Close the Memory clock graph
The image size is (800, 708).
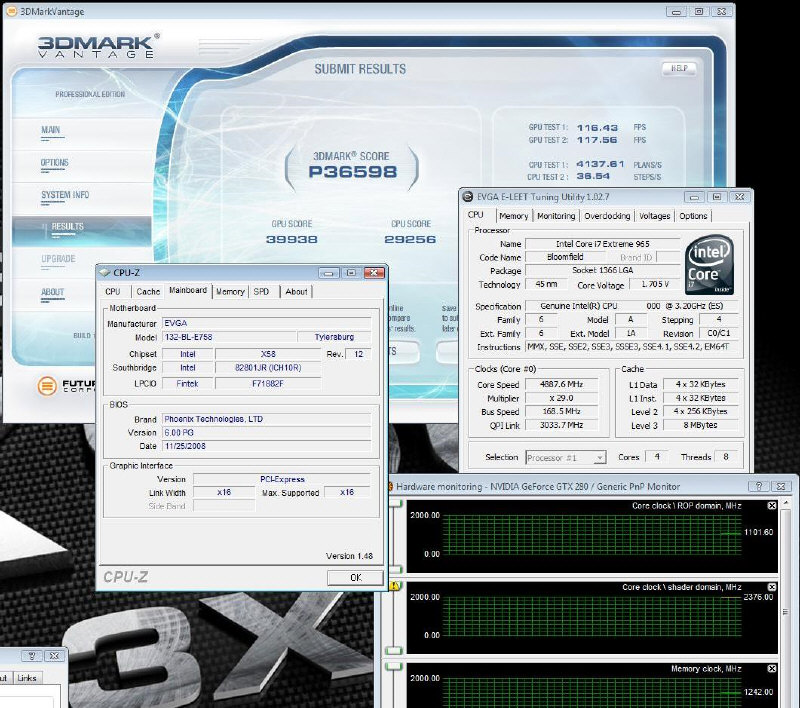click(x=772, y=669)
